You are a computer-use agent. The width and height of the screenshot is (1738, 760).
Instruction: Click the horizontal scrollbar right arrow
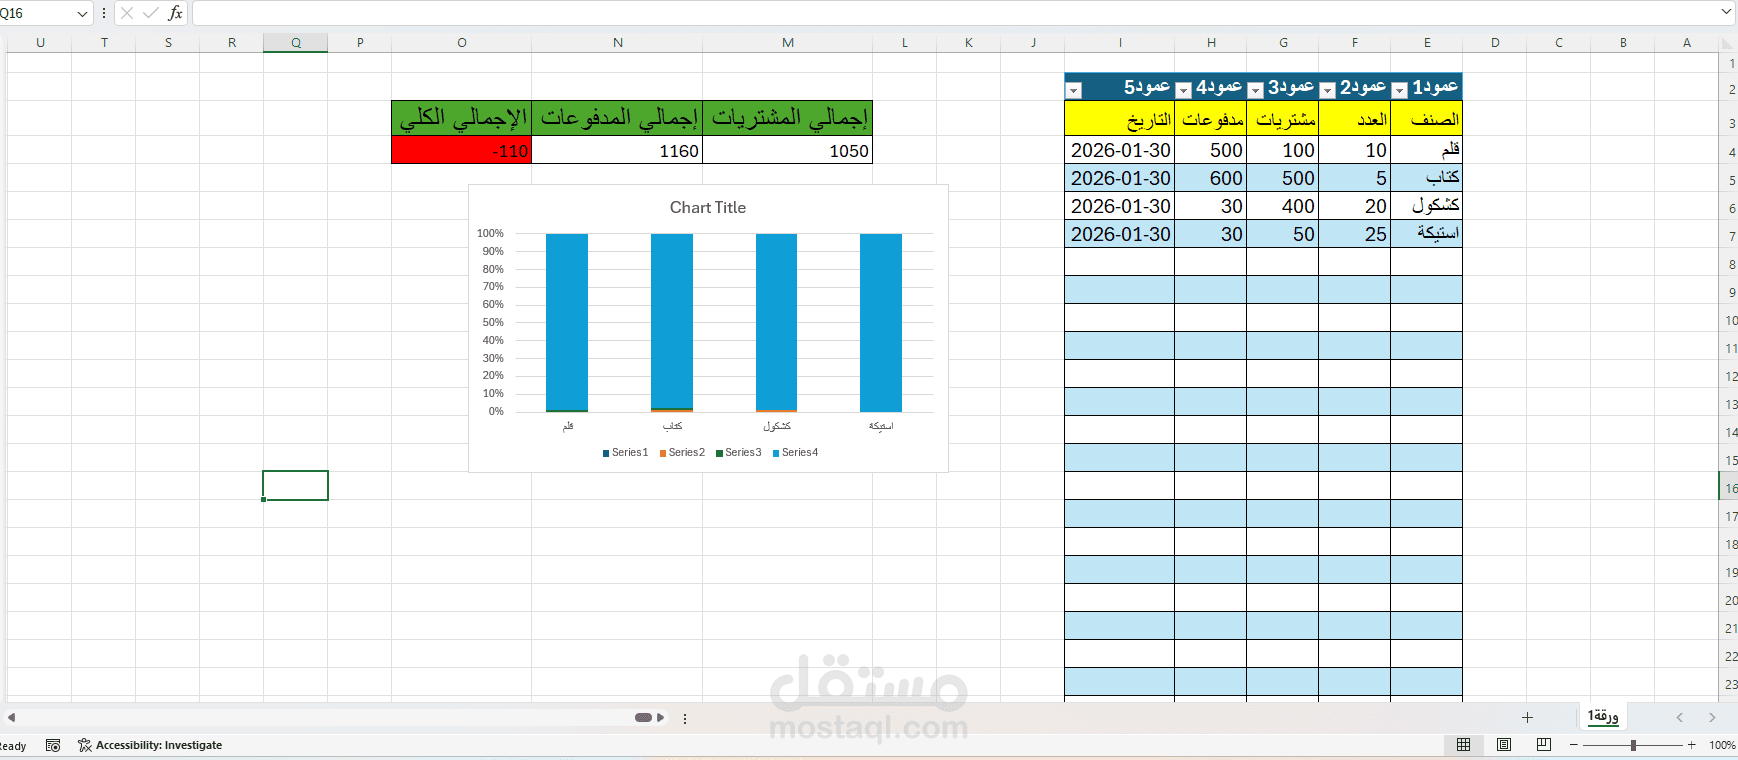(660, 717)
